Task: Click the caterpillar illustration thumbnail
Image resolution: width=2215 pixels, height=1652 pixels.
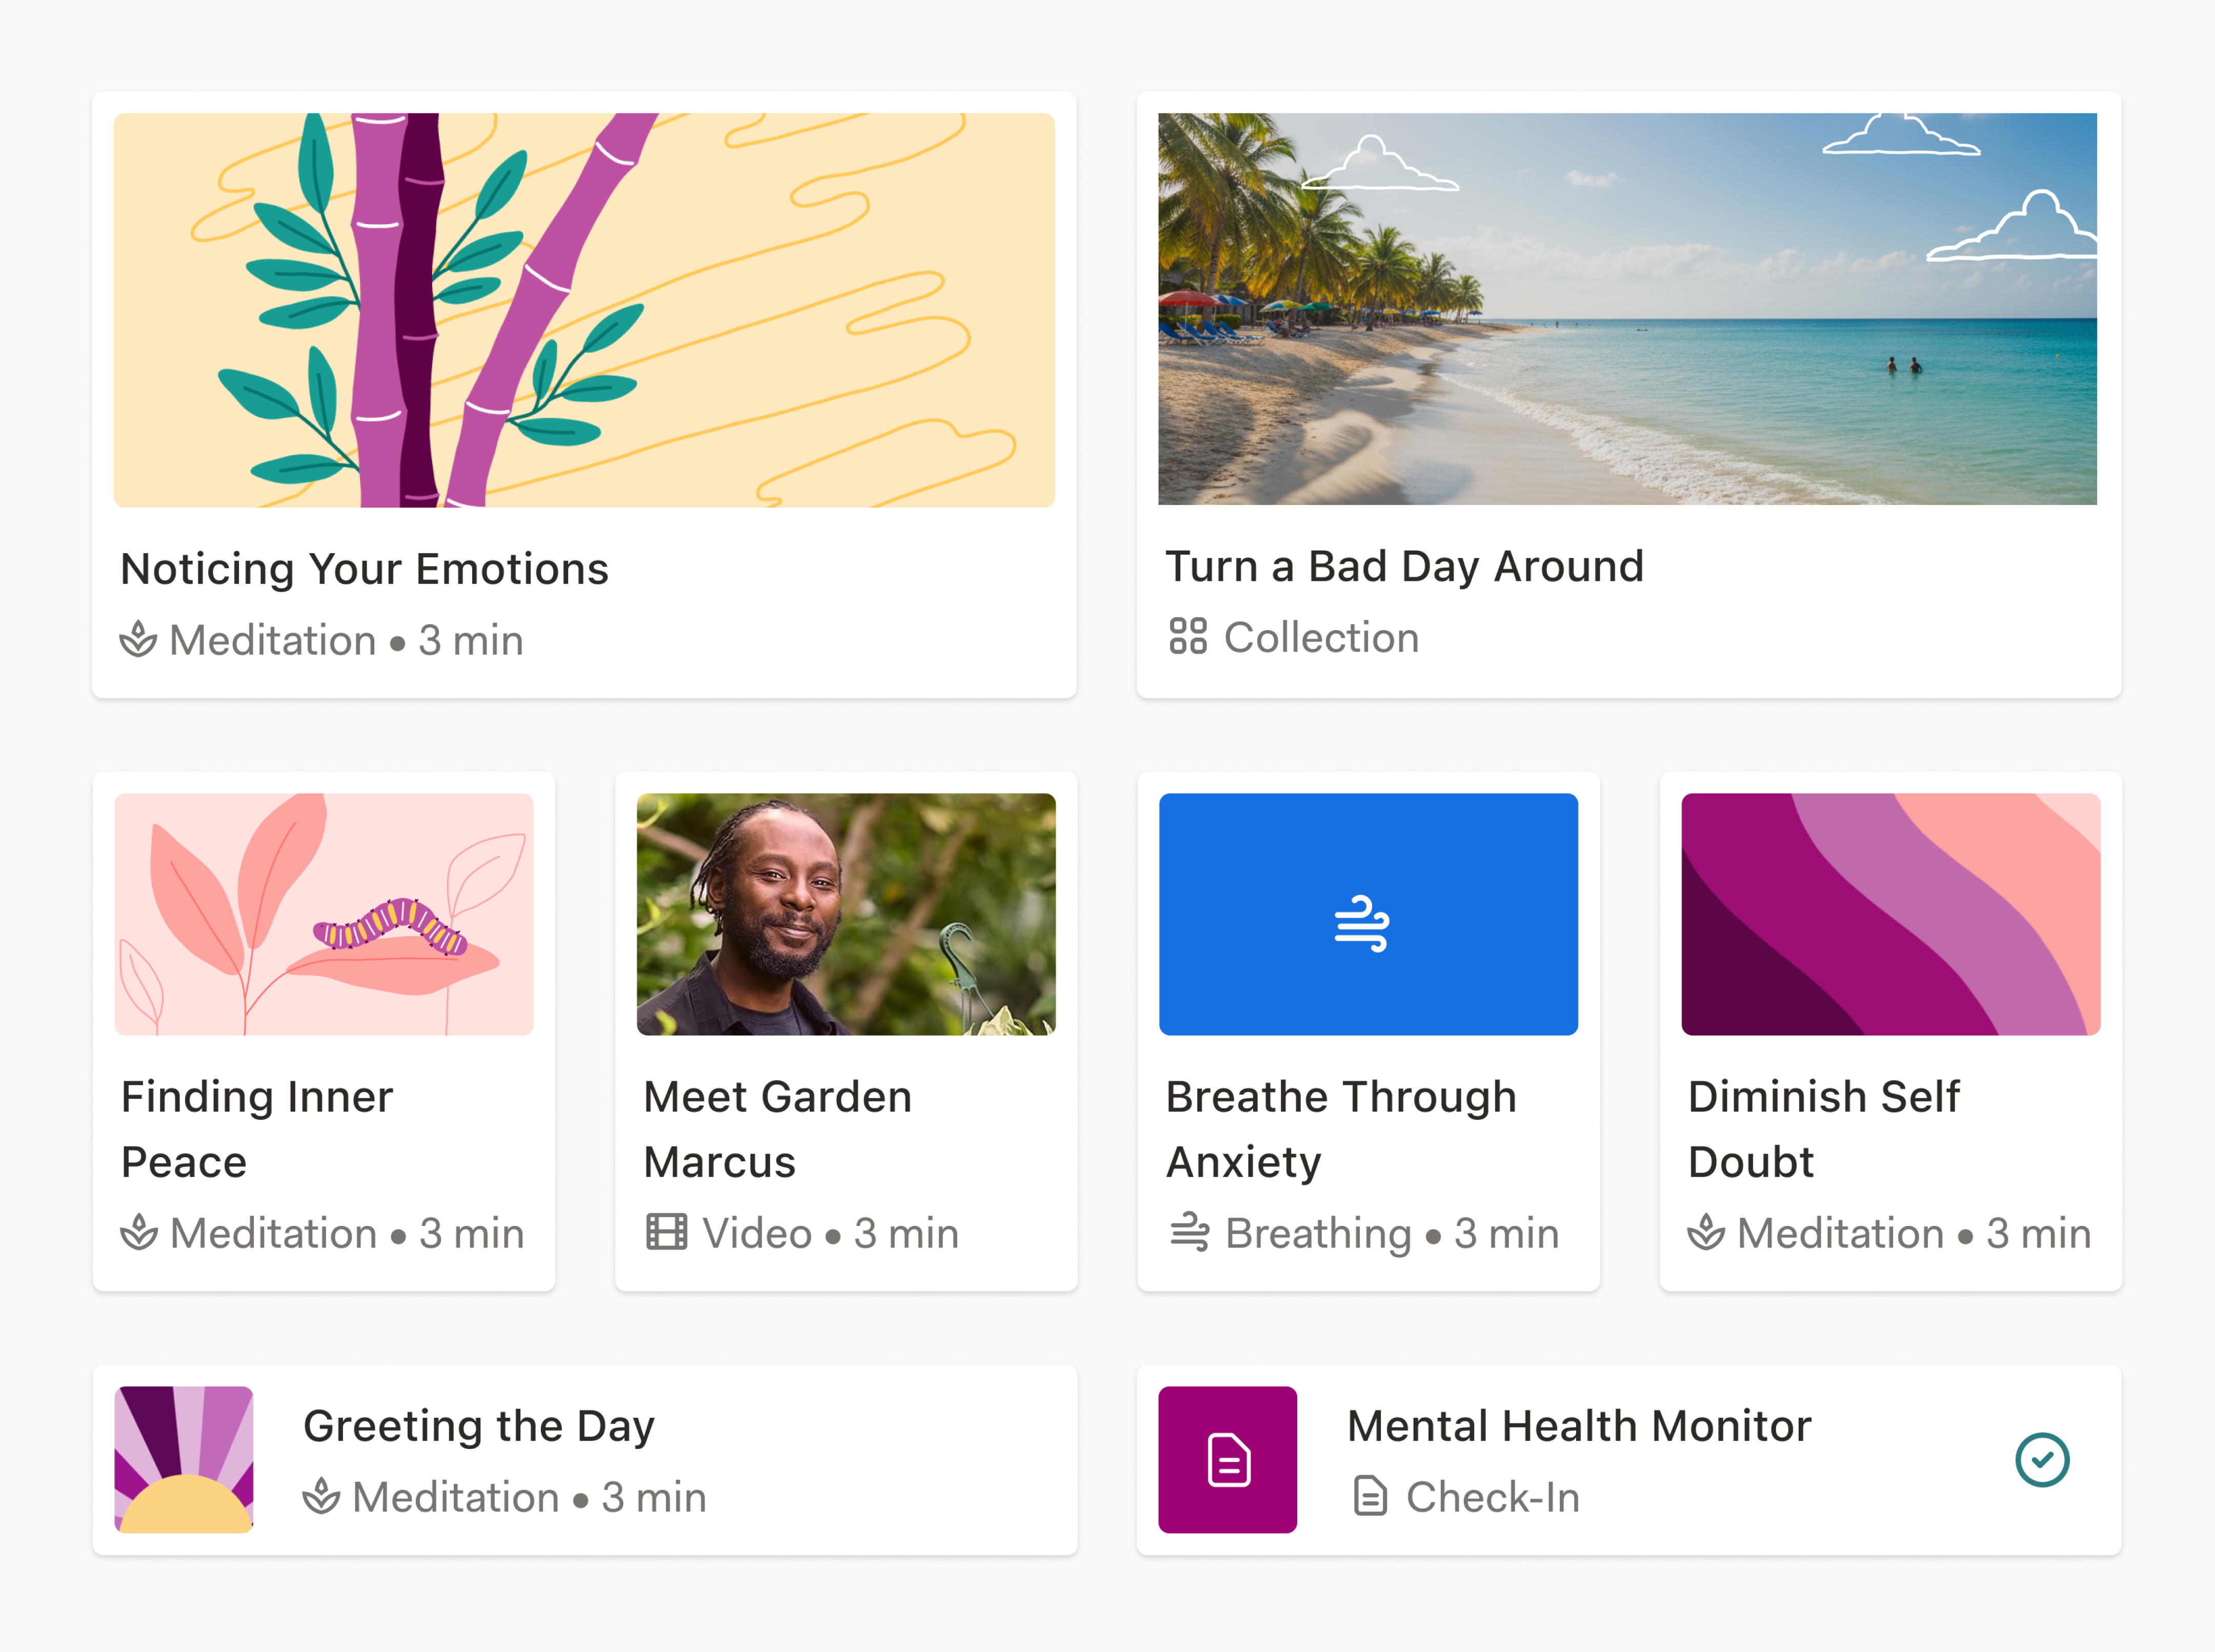Action: pyautogui.click(x=324, y=914)
